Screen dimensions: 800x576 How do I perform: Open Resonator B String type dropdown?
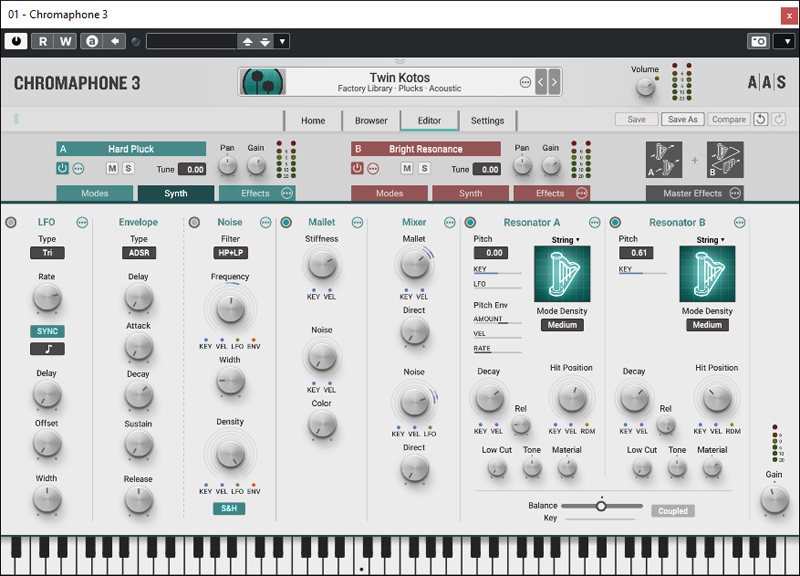708,240
